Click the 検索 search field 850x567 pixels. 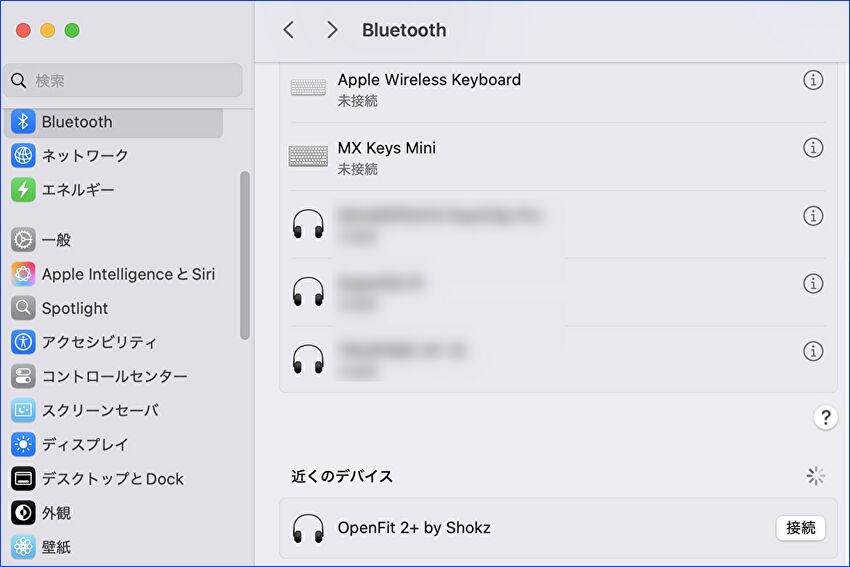click(125, 80)
